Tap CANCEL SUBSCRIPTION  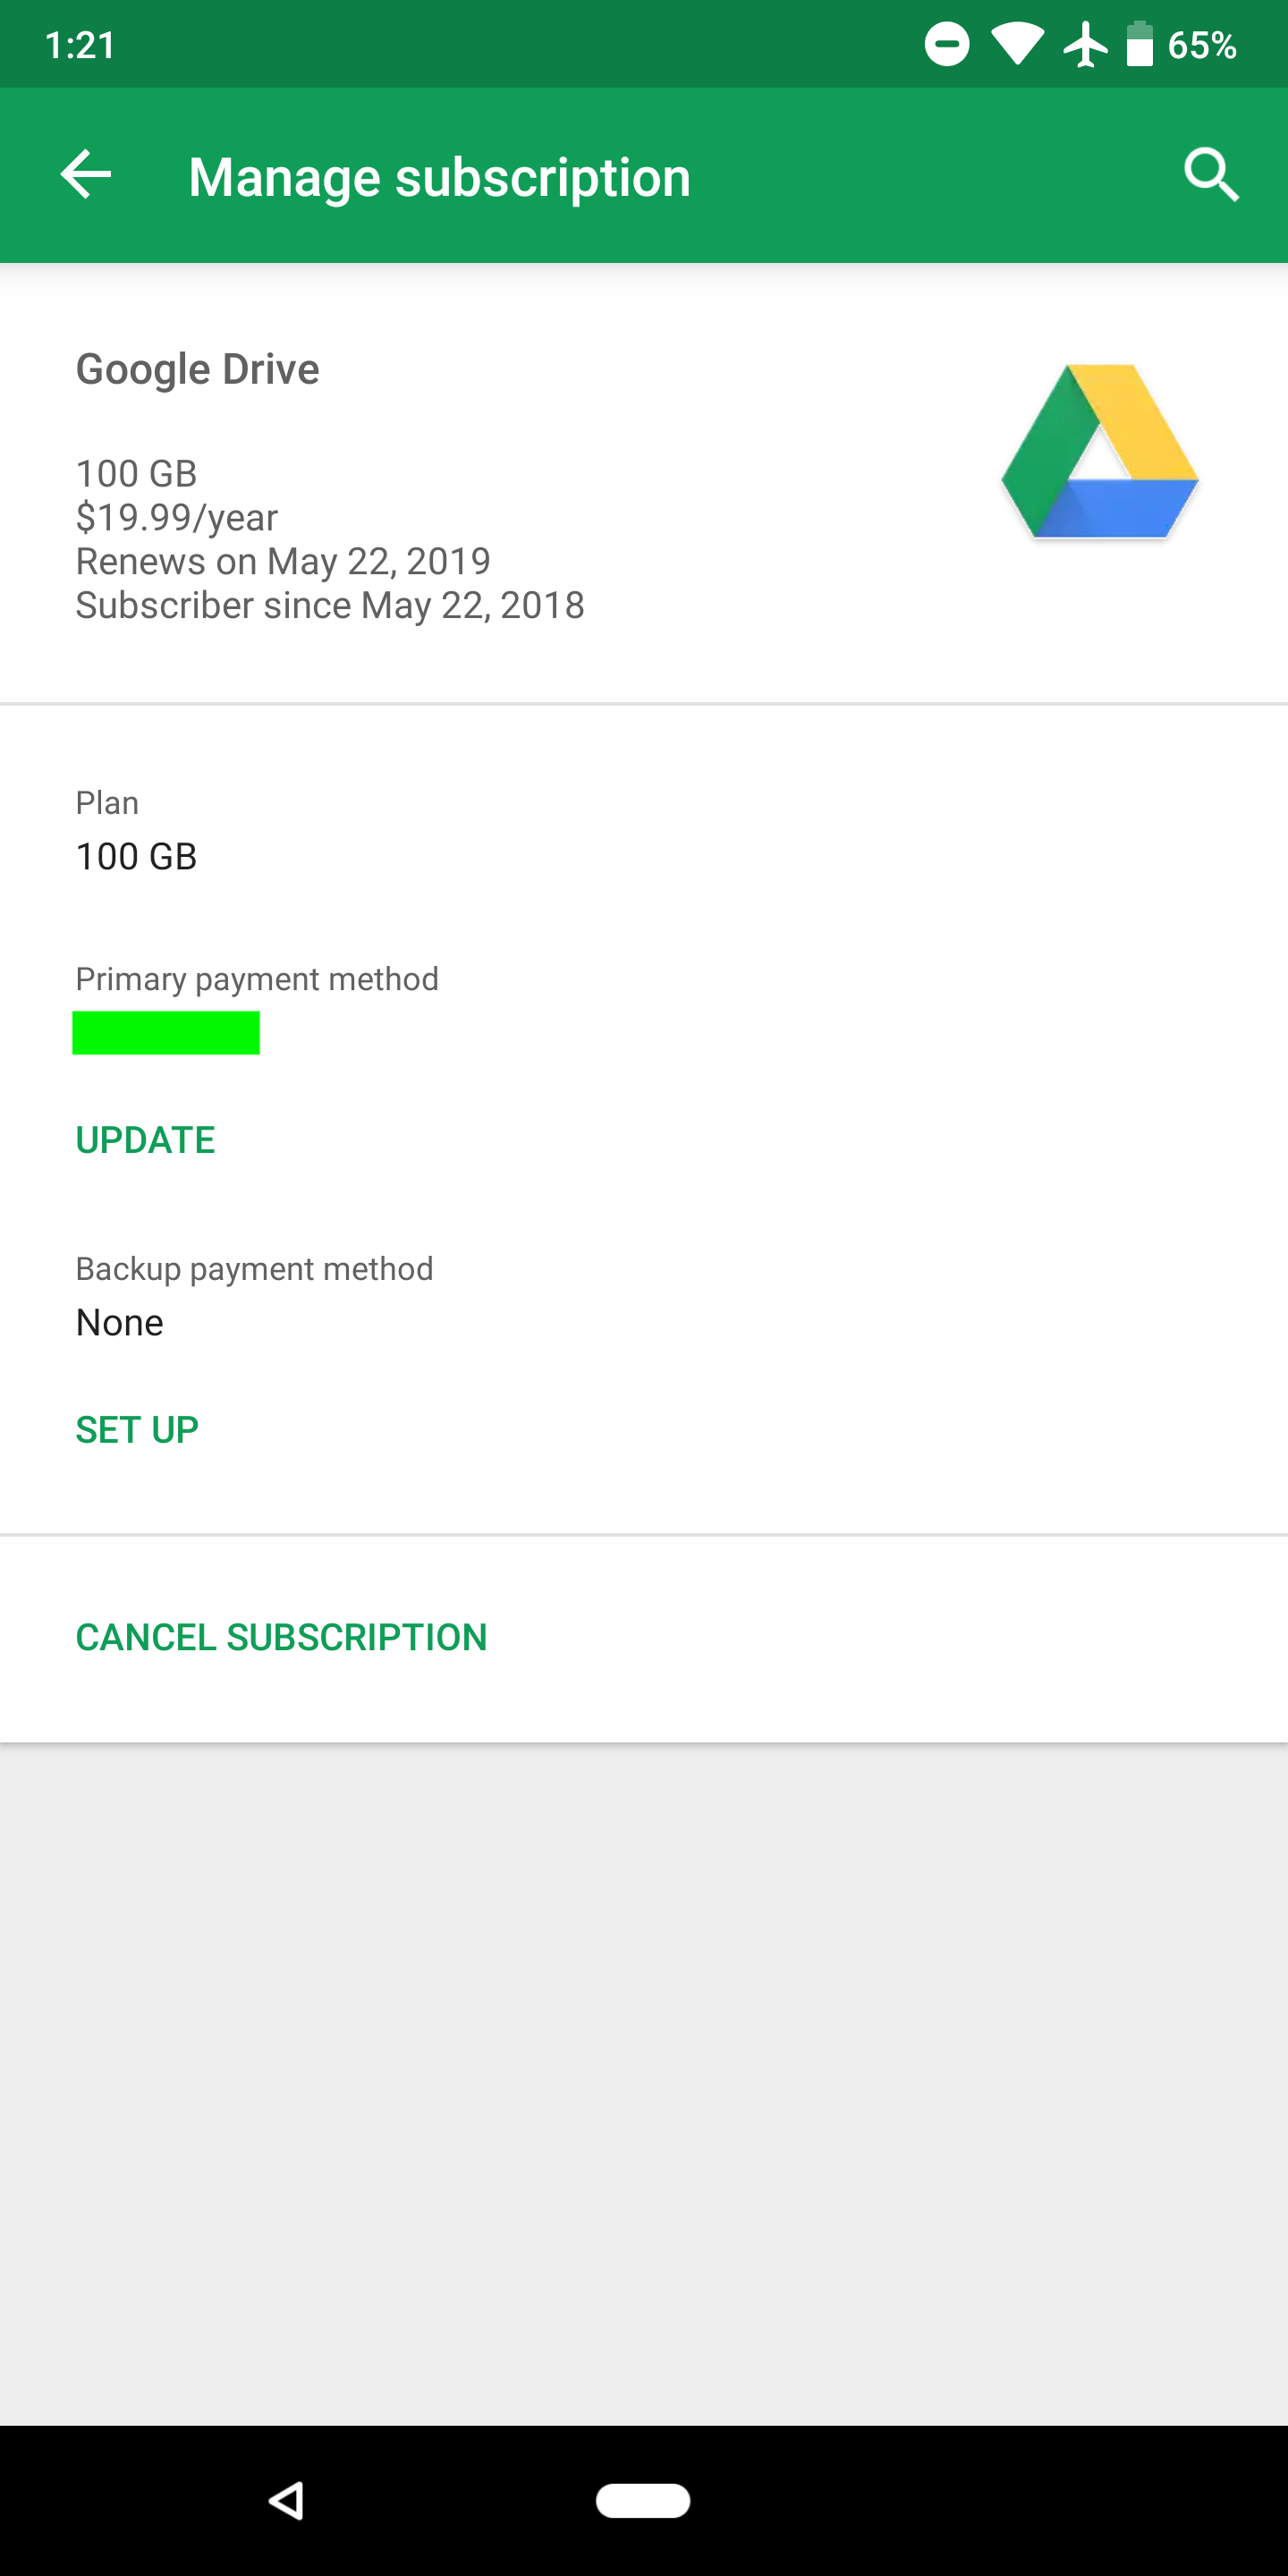tap(281, 1637)
